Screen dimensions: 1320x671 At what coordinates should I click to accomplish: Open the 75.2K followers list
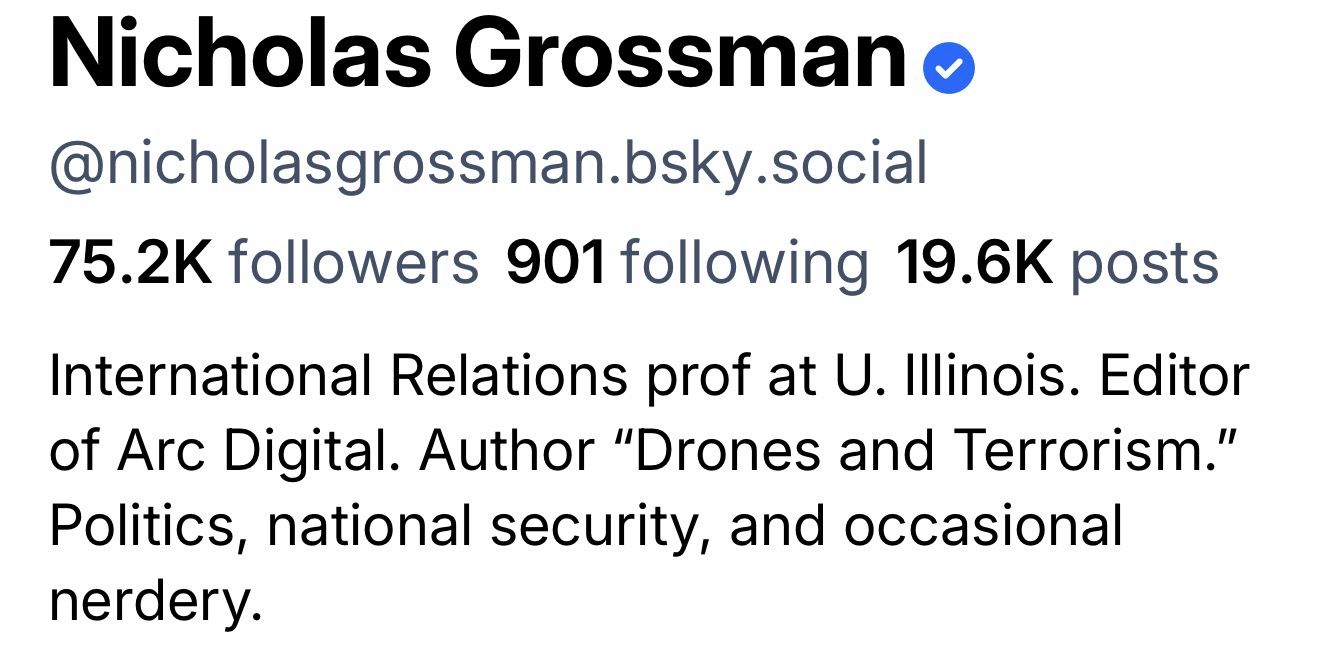pyautogui.click(x=264, y=263)
